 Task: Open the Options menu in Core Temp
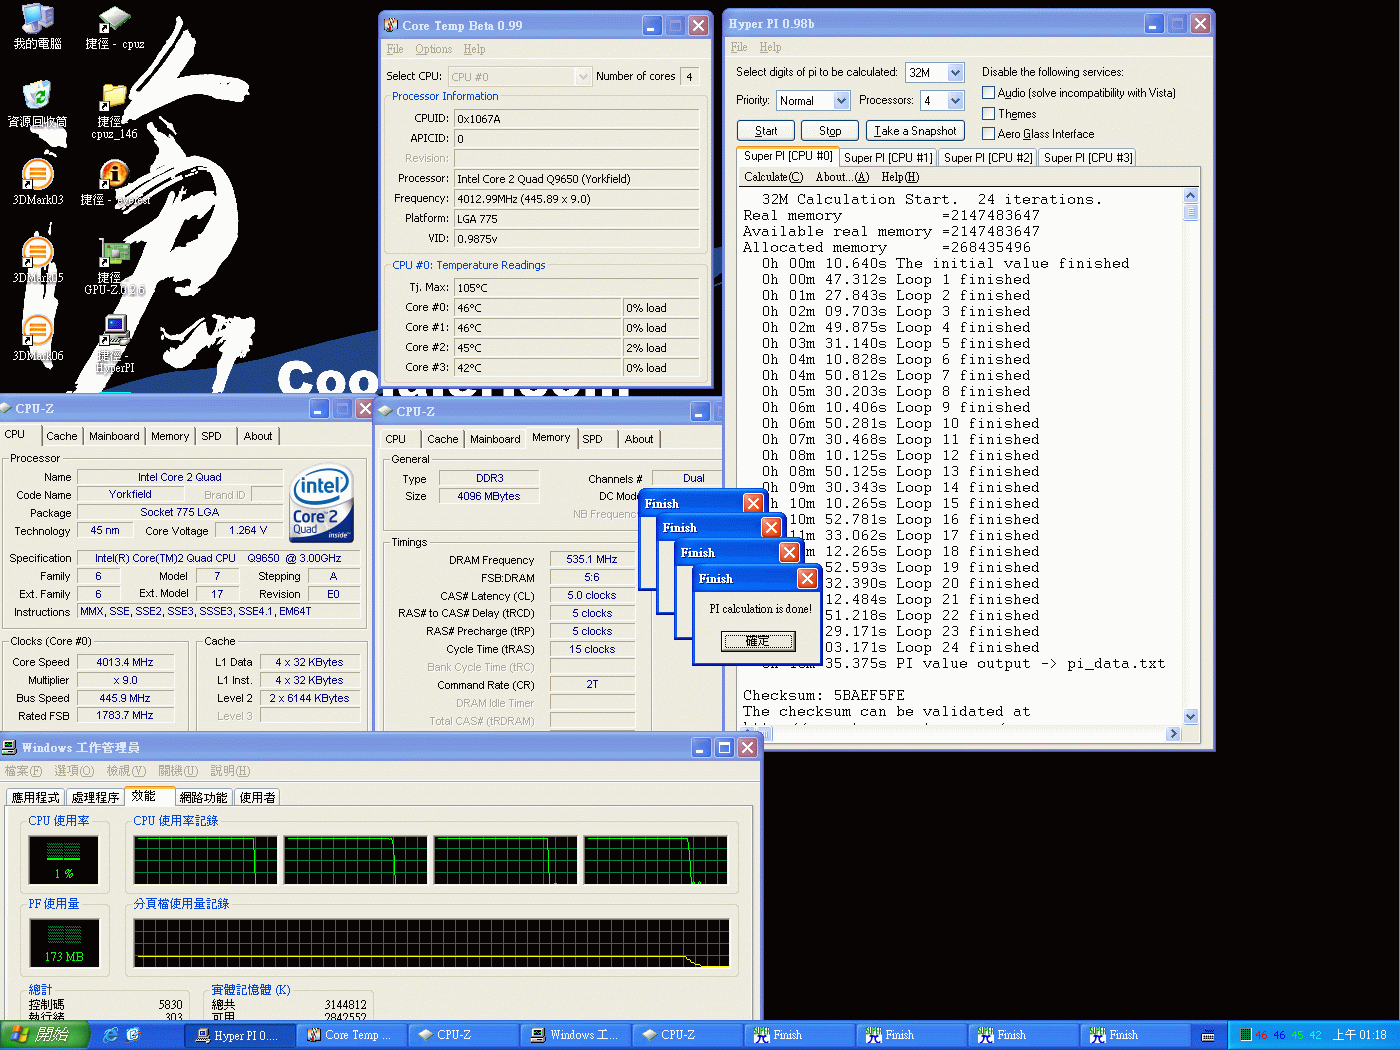[433, 49]
